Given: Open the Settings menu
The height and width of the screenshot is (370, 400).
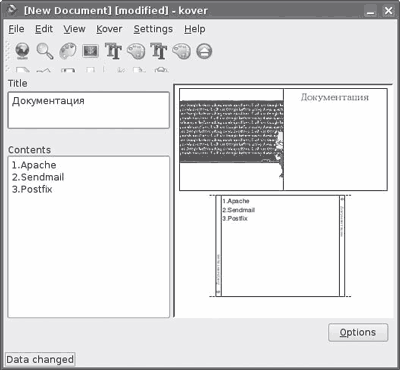Looking at the screenshot, I should pyautogui.click(x=153, y=29).
